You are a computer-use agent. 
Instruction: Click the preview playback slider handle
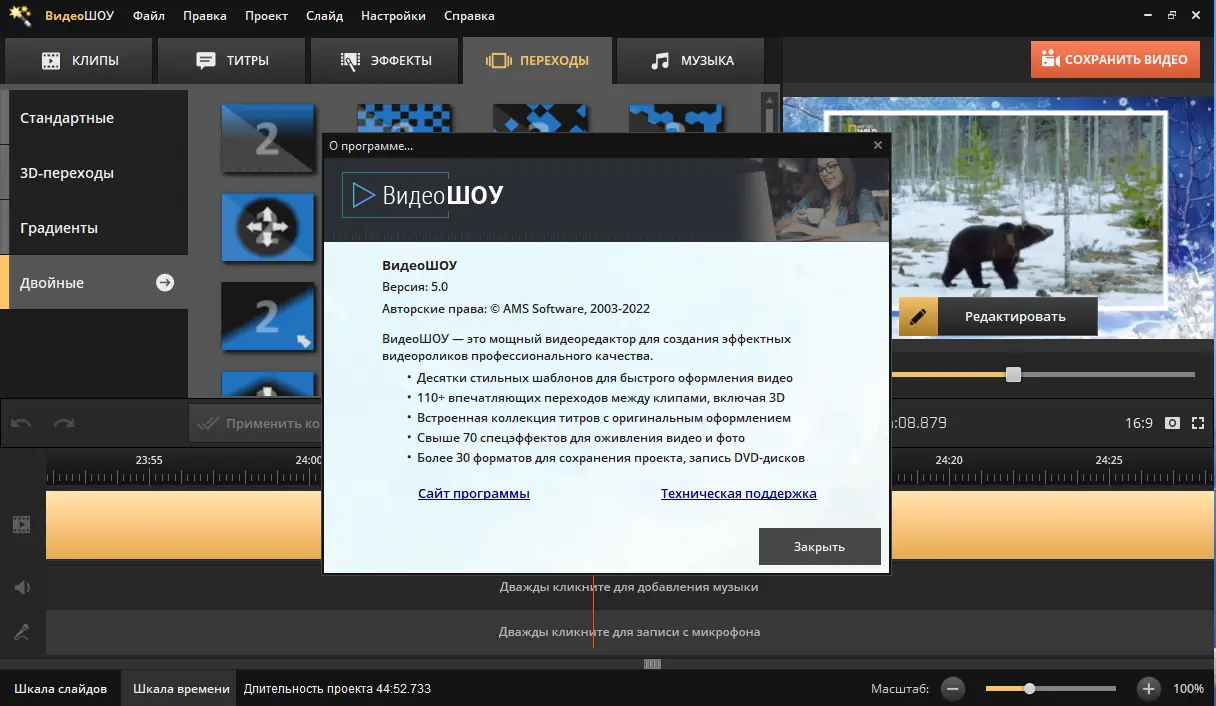click(1013, 374)
